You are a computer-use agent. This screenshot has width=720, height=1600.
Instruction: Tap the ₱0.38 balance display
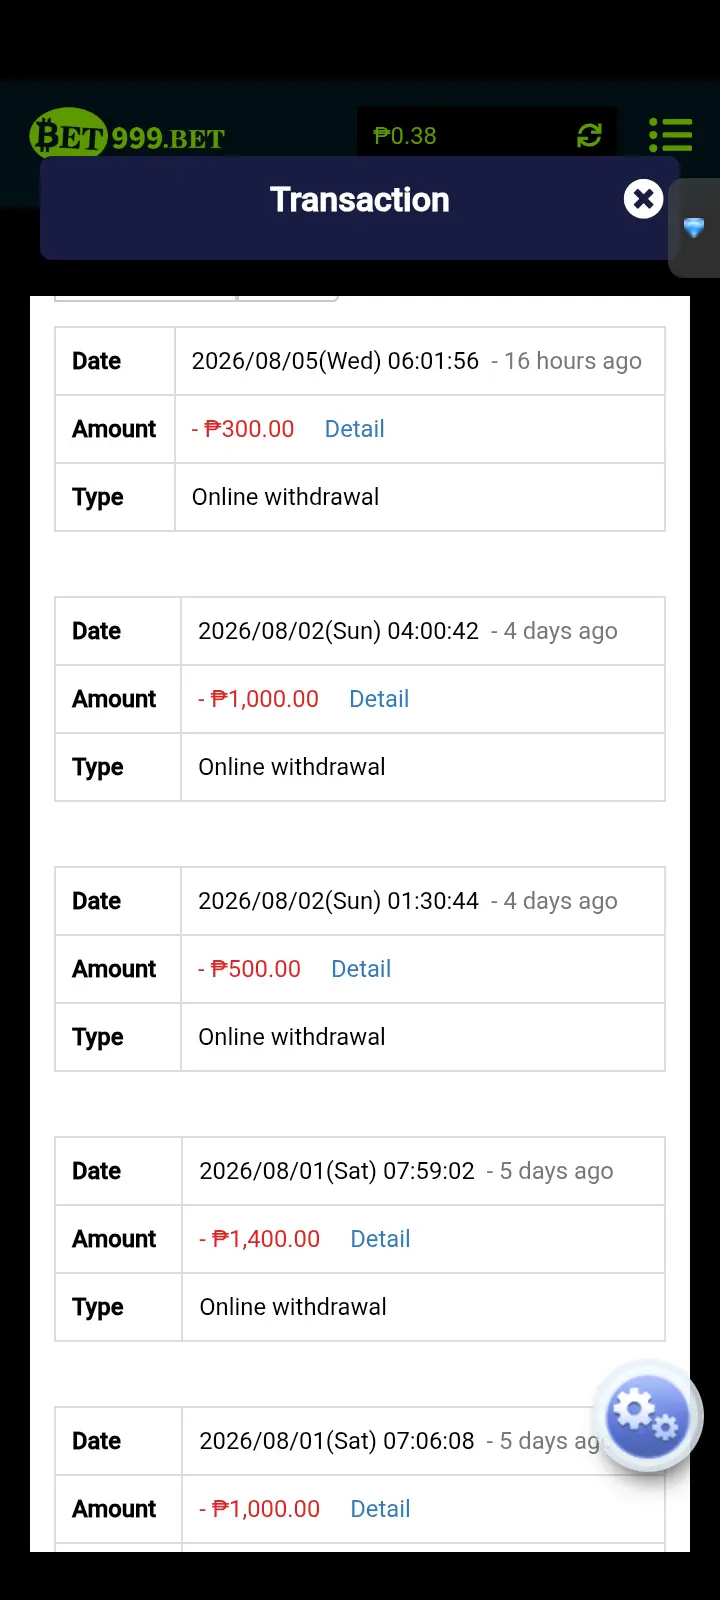tap(405, 136)
